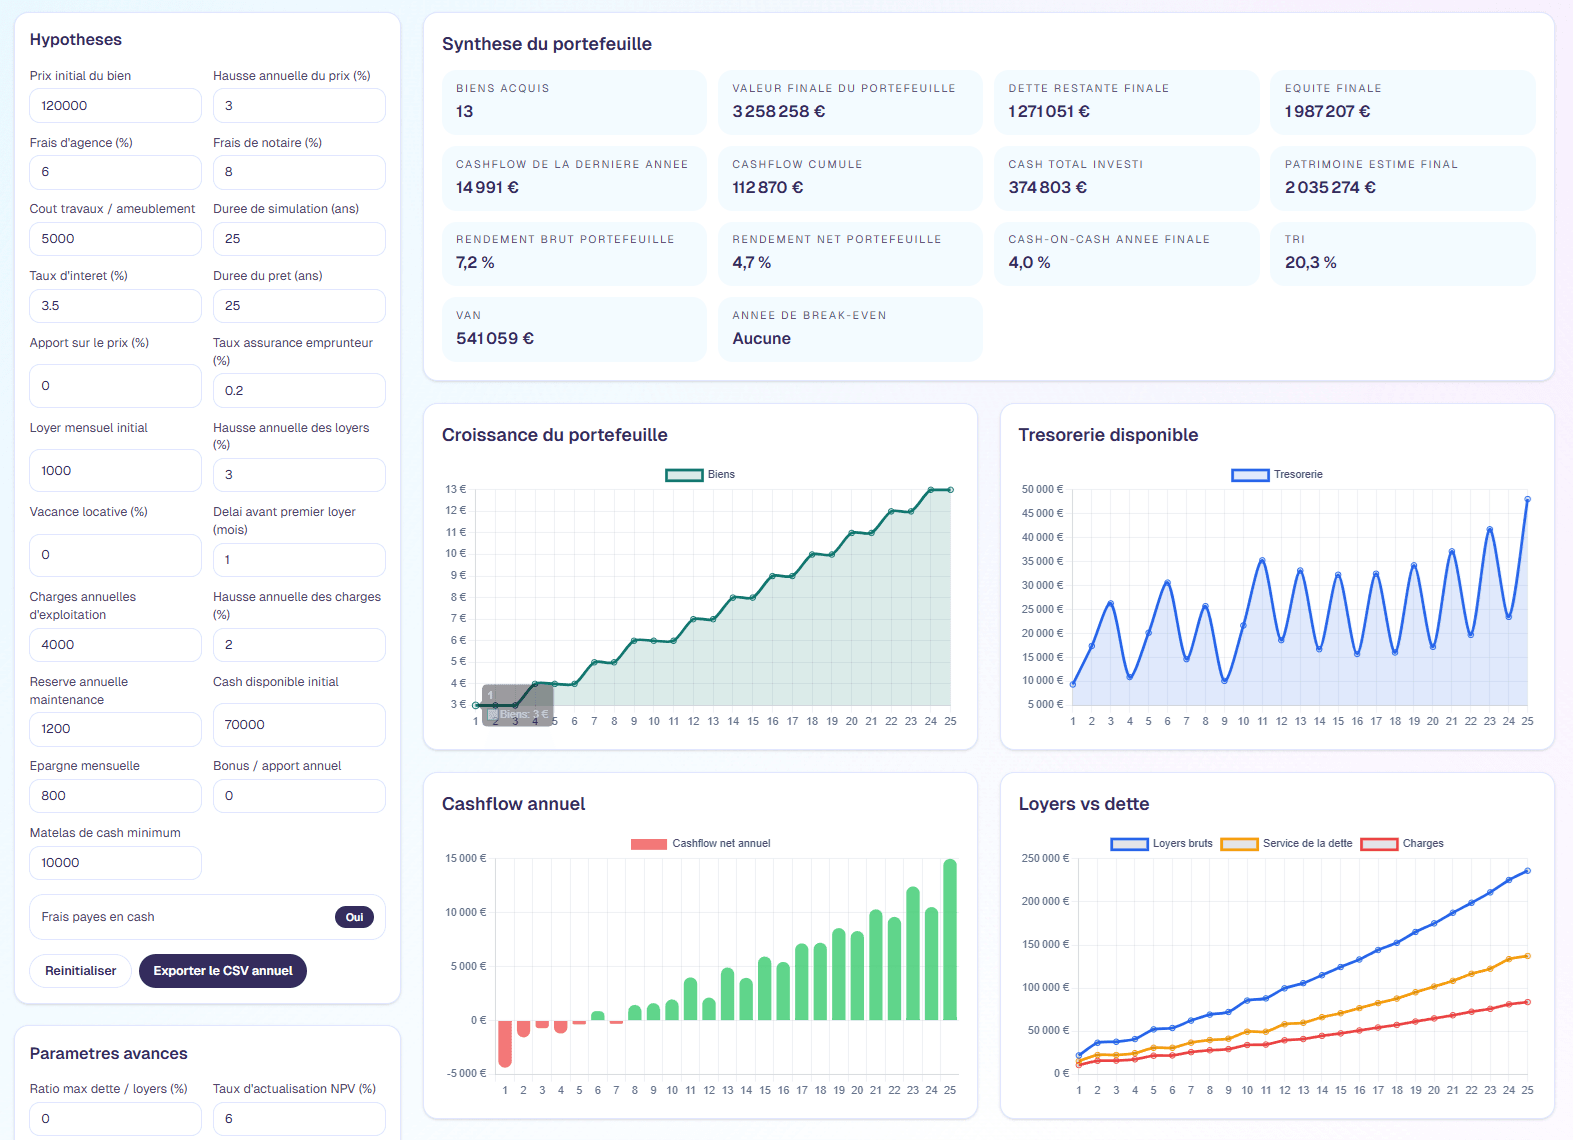Click the Biens acquis card showing 13

574,102
